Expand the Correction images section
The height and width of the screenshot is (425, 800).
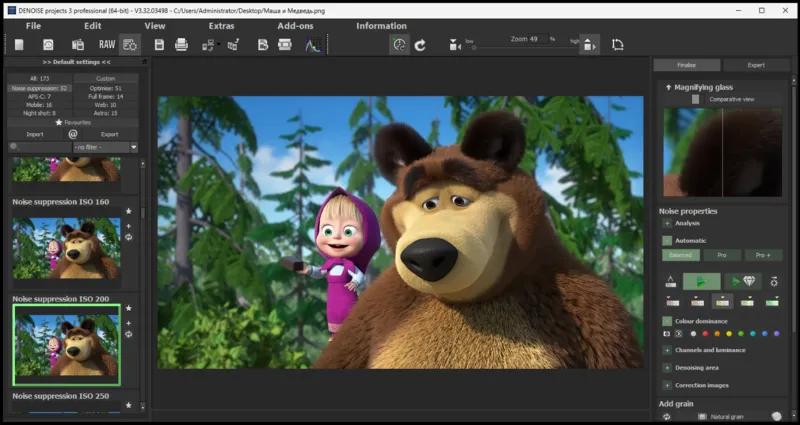667,385
